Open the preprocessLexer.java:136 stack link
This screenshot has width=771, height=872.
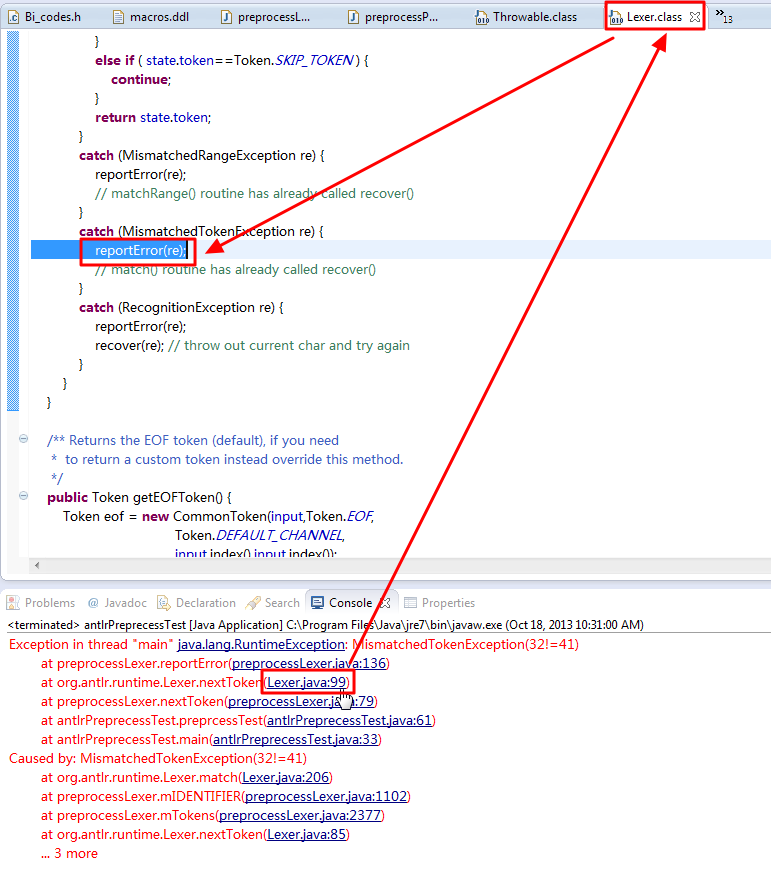pyautogui.click(x=309, y=663)
